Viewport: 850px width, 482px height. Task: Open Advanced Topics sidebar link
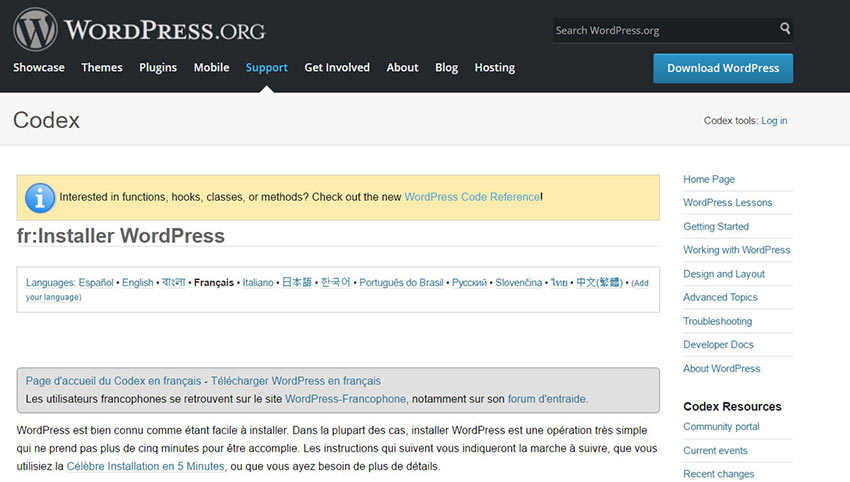[x=720, y=297]
